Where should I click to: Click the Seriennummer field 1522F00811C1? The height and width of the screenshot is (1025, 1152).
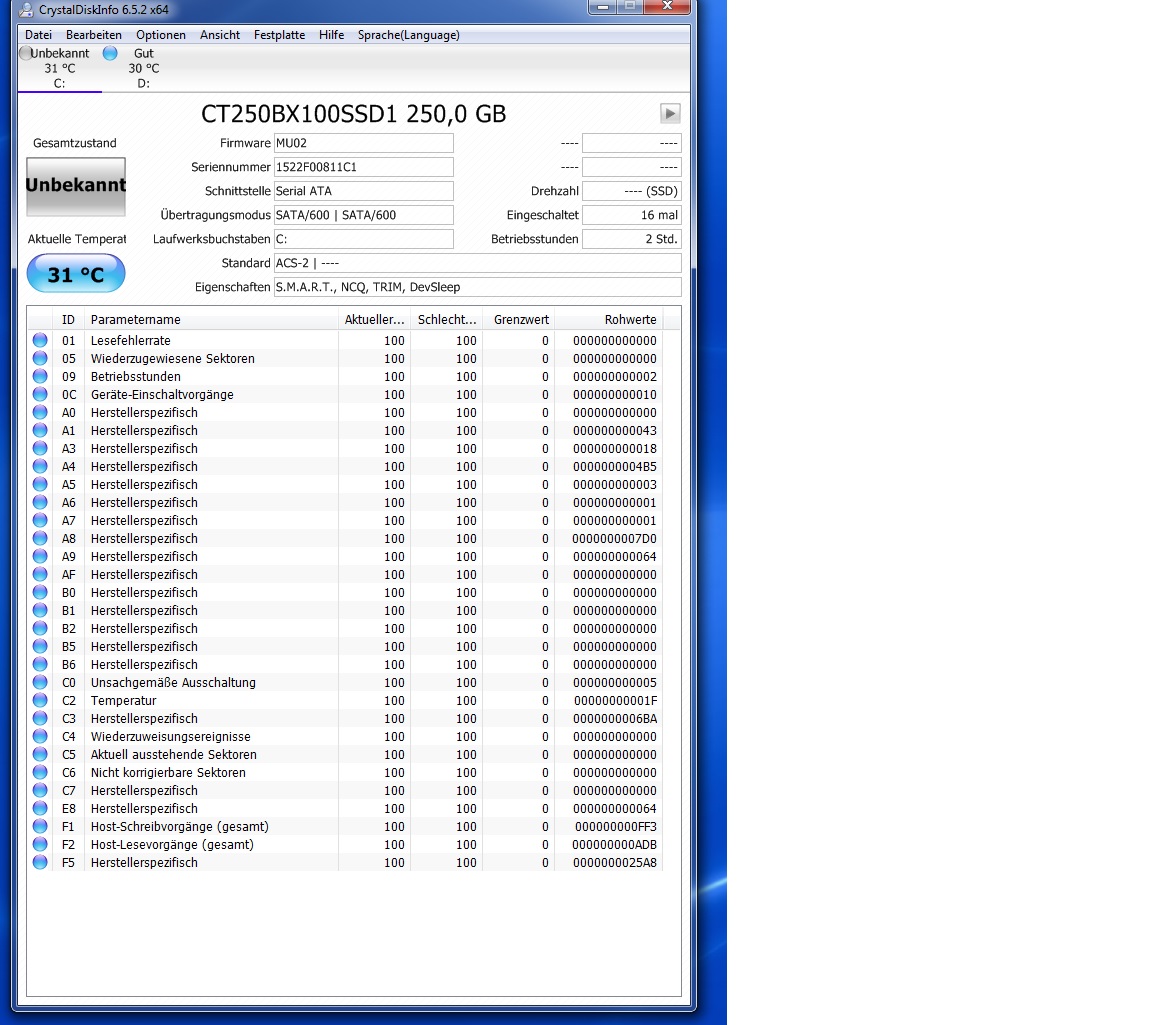[x=364, y=167]
